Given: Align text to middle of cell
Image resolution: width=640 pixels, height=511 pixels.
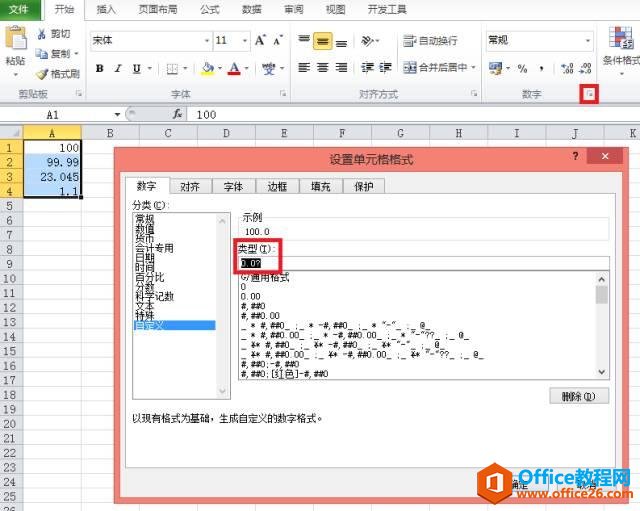Looking at the screenshot, I should click(x=322, y=41).
